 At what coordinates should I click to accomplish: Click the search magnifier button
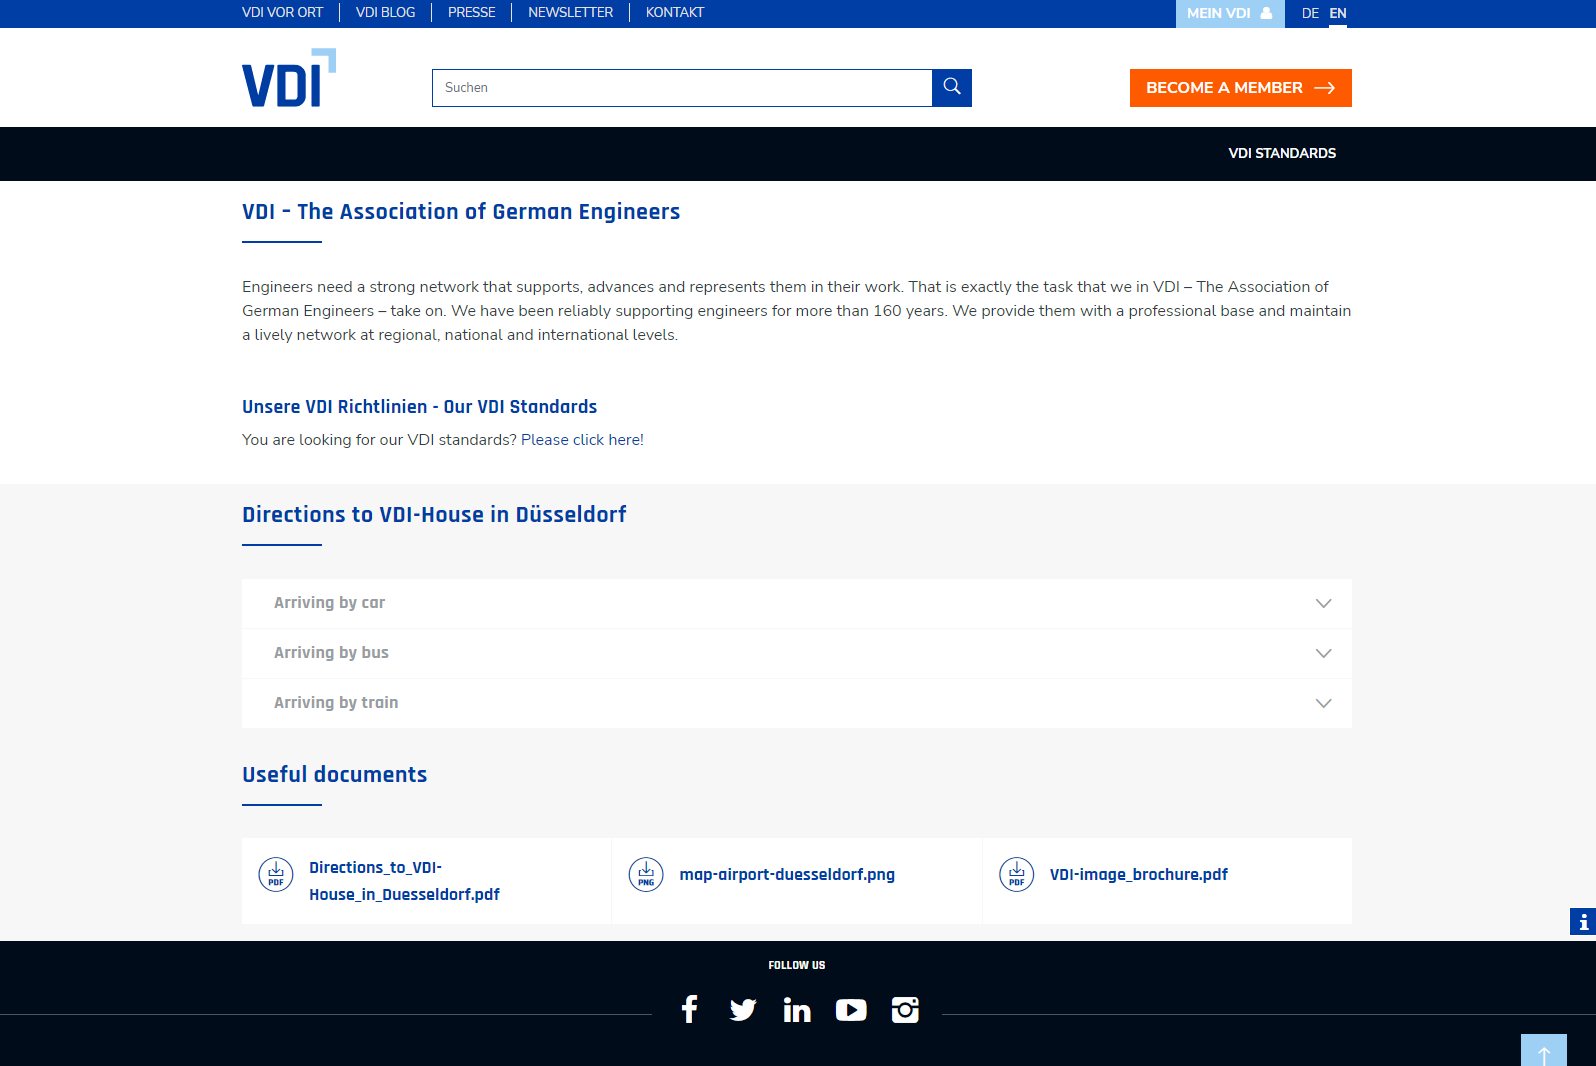[x=952, y=88]
